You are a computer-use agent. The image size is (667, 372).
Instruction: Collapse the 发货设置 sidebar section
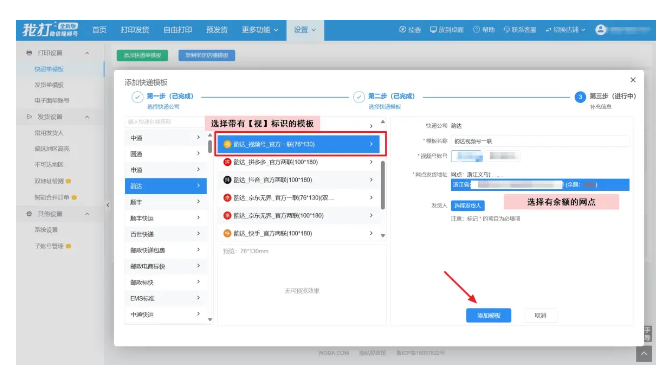87,117
